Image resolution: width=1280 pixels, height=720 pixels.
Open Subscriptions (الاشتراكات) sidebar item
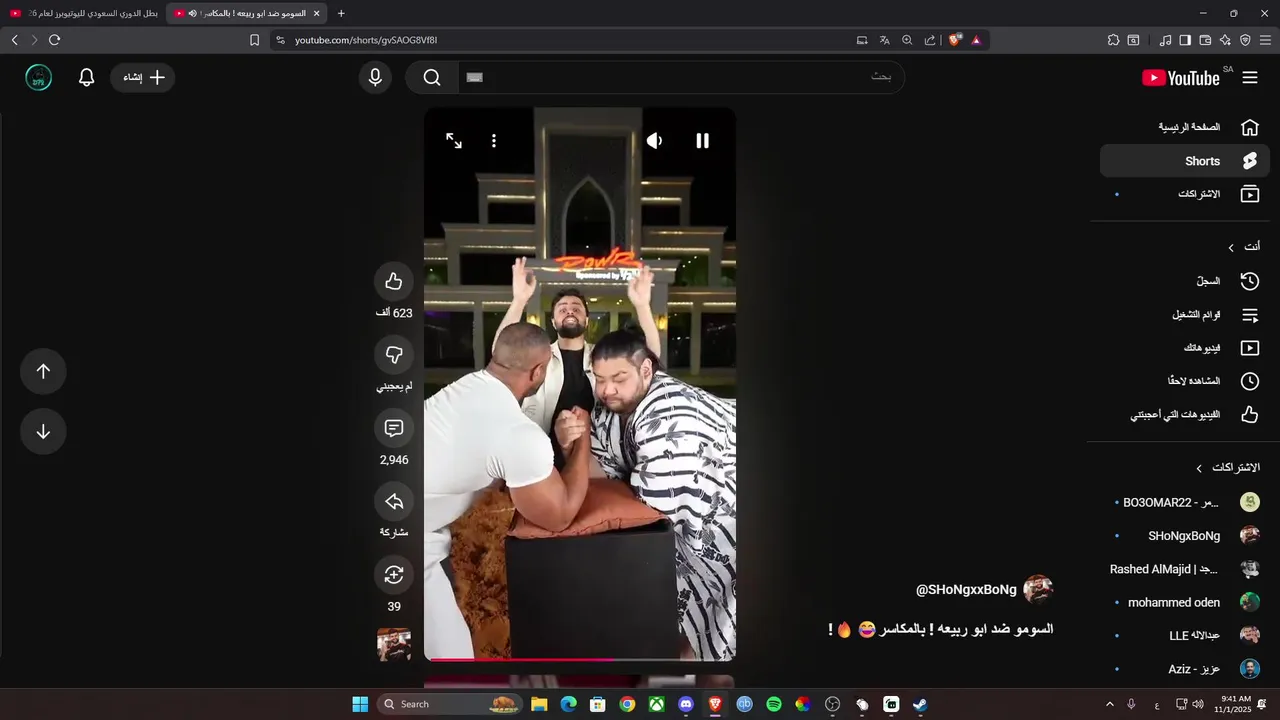pyautogui.click(x=1185, y=194)
